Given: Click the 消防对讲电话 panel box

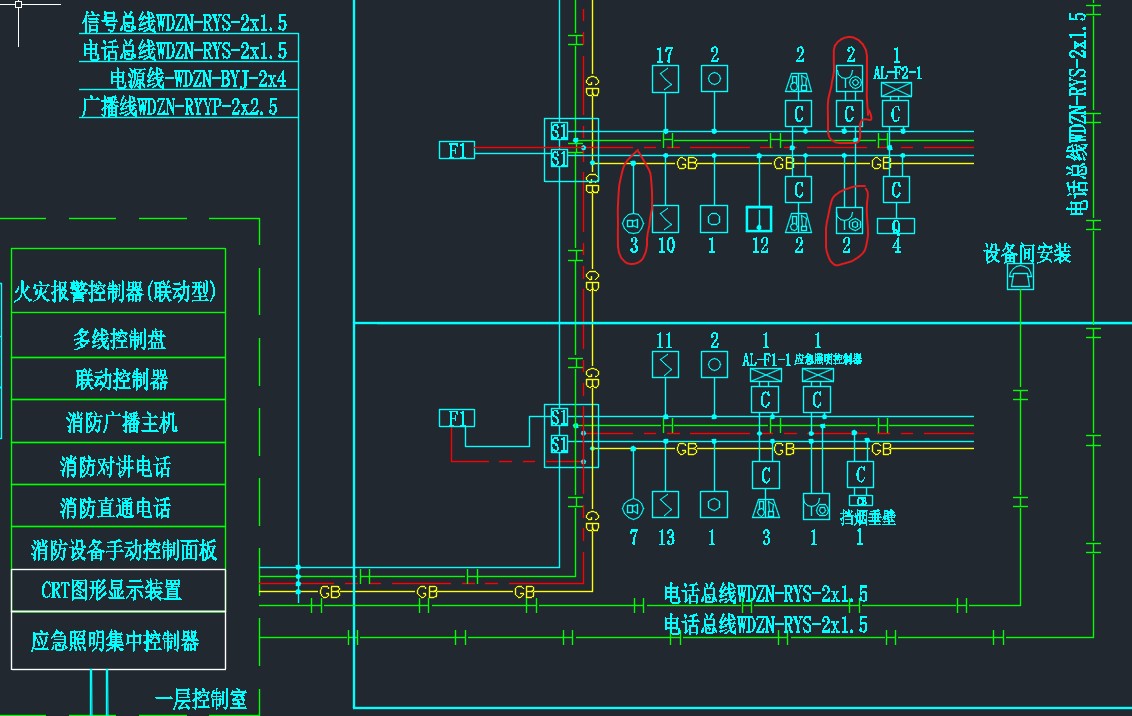Looking at the screenshot, I should [118, 464].
